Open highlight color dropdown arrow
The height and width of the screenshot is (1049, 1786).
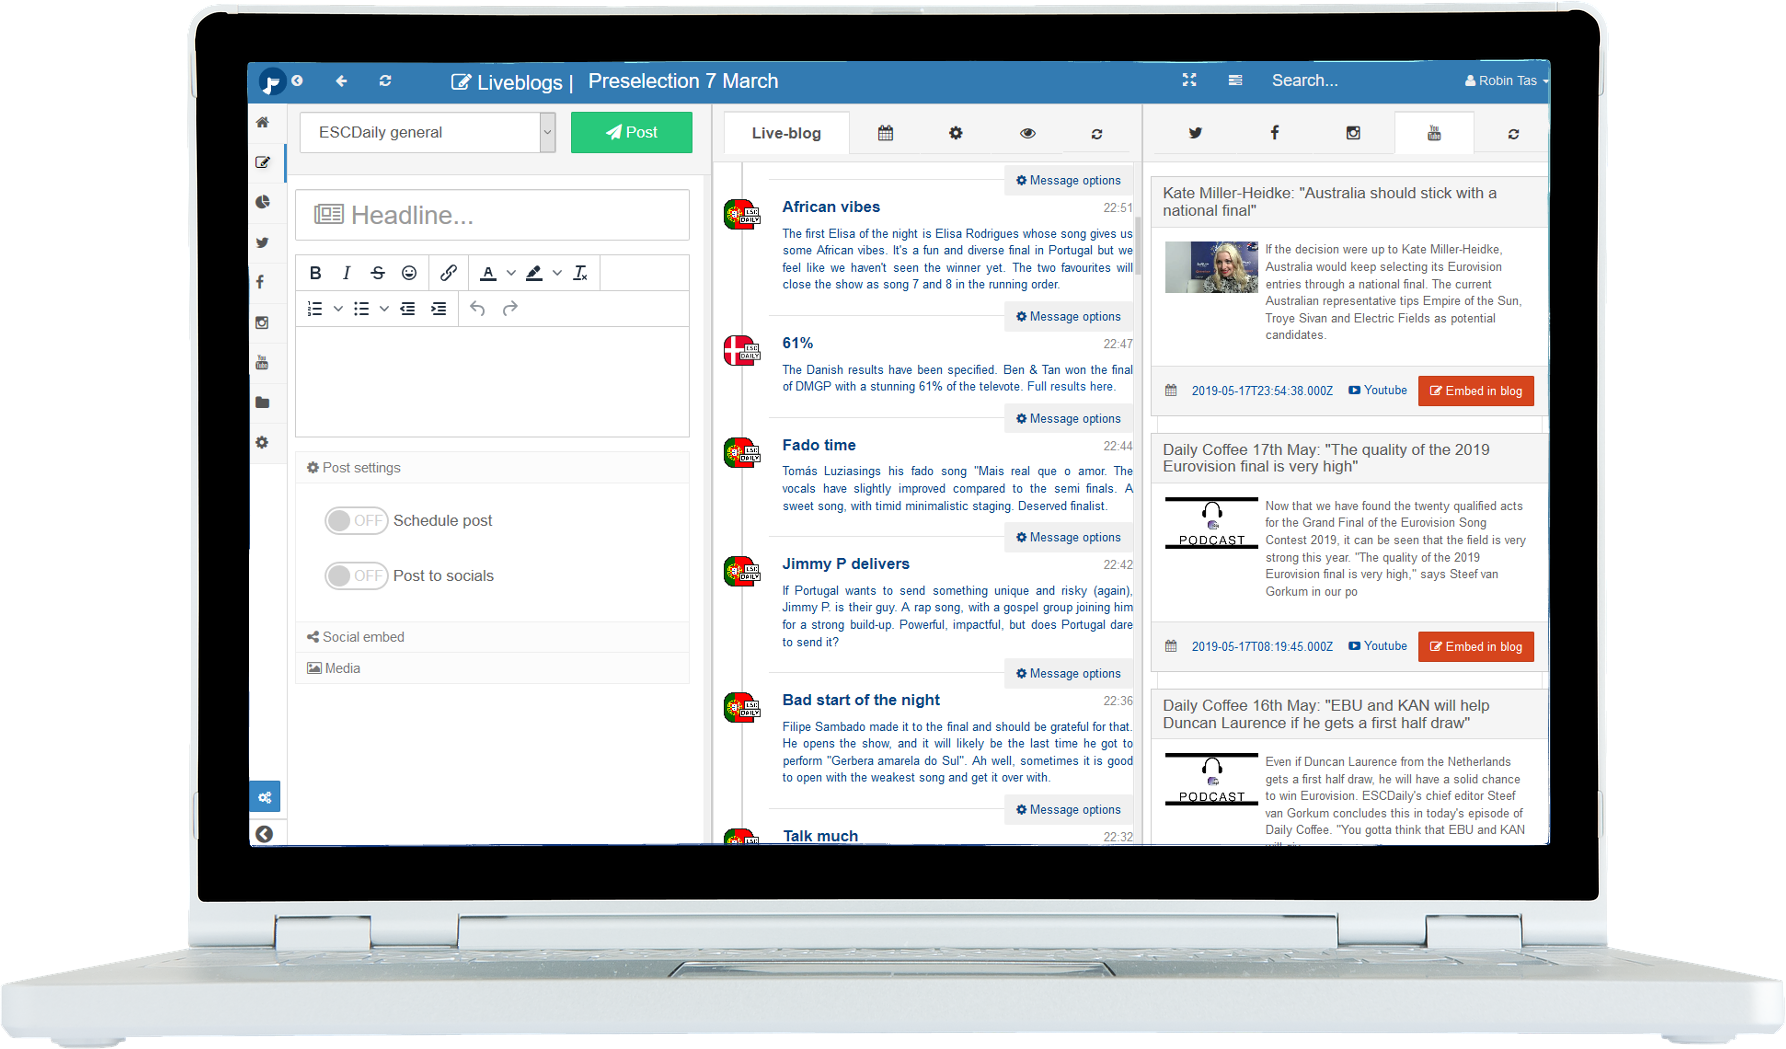(557, 273)
